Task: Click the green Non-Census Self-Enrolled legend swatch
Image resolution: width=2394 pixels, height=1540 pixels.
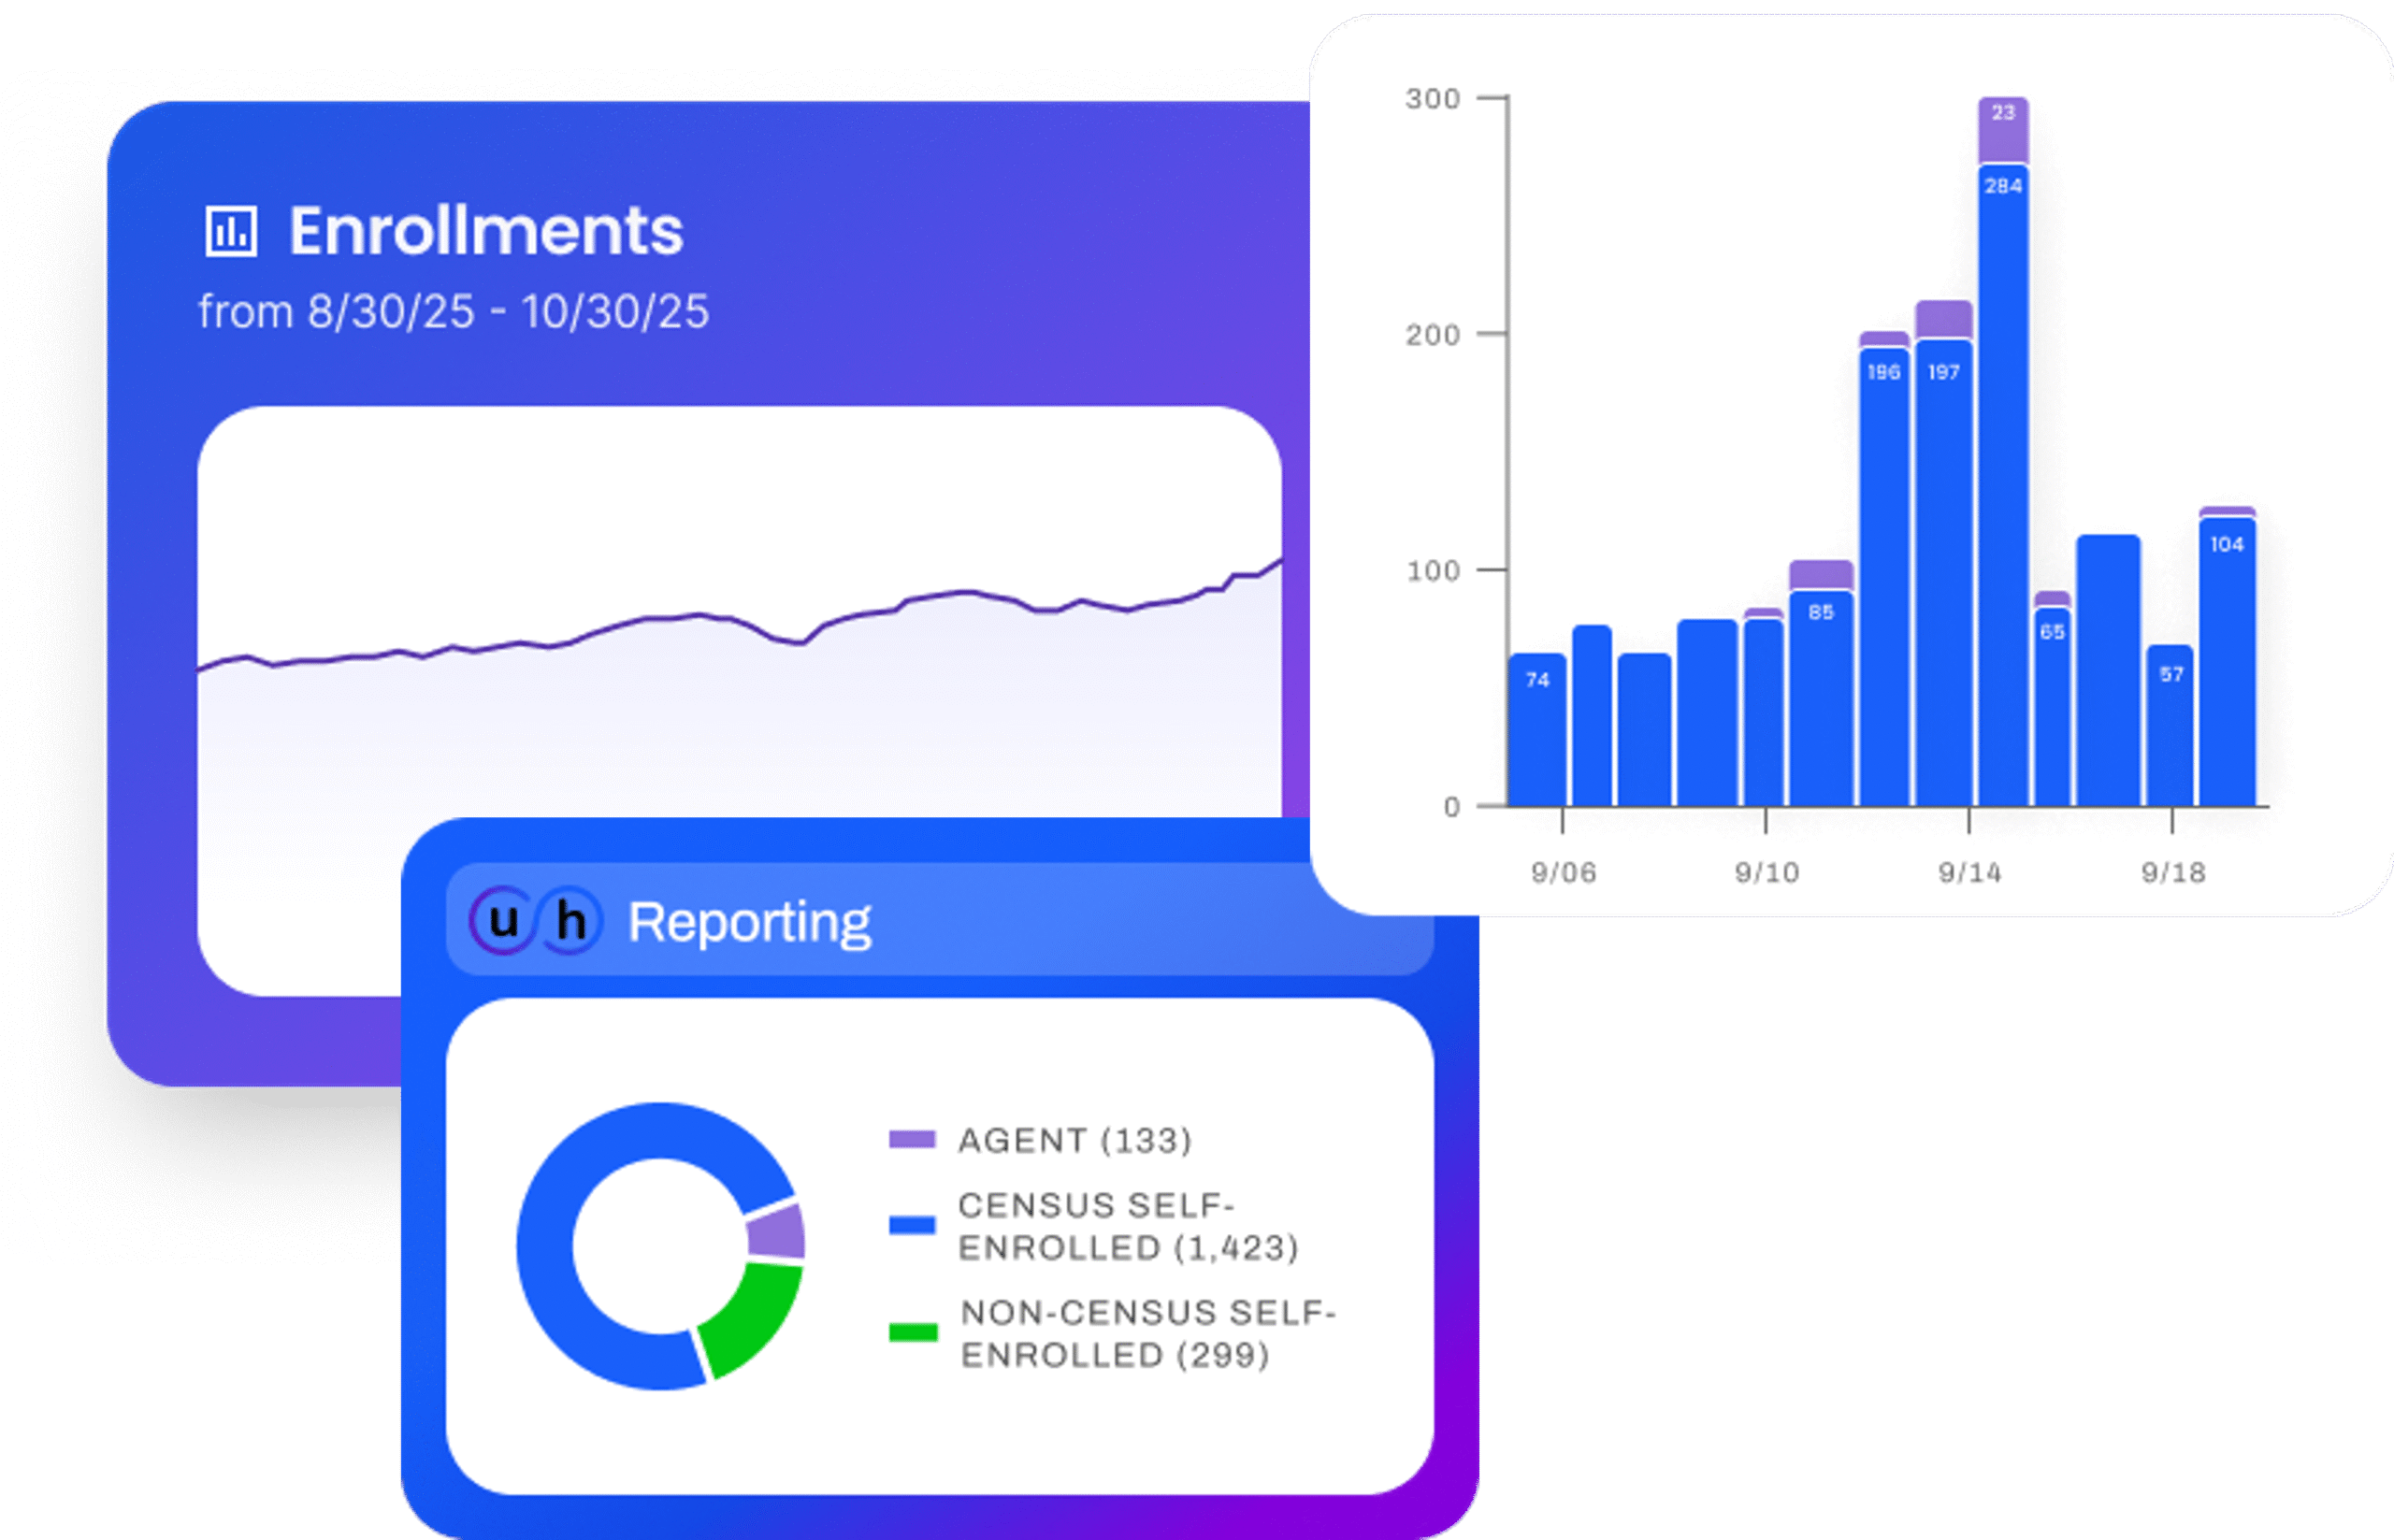Action: pos(913,1333)
